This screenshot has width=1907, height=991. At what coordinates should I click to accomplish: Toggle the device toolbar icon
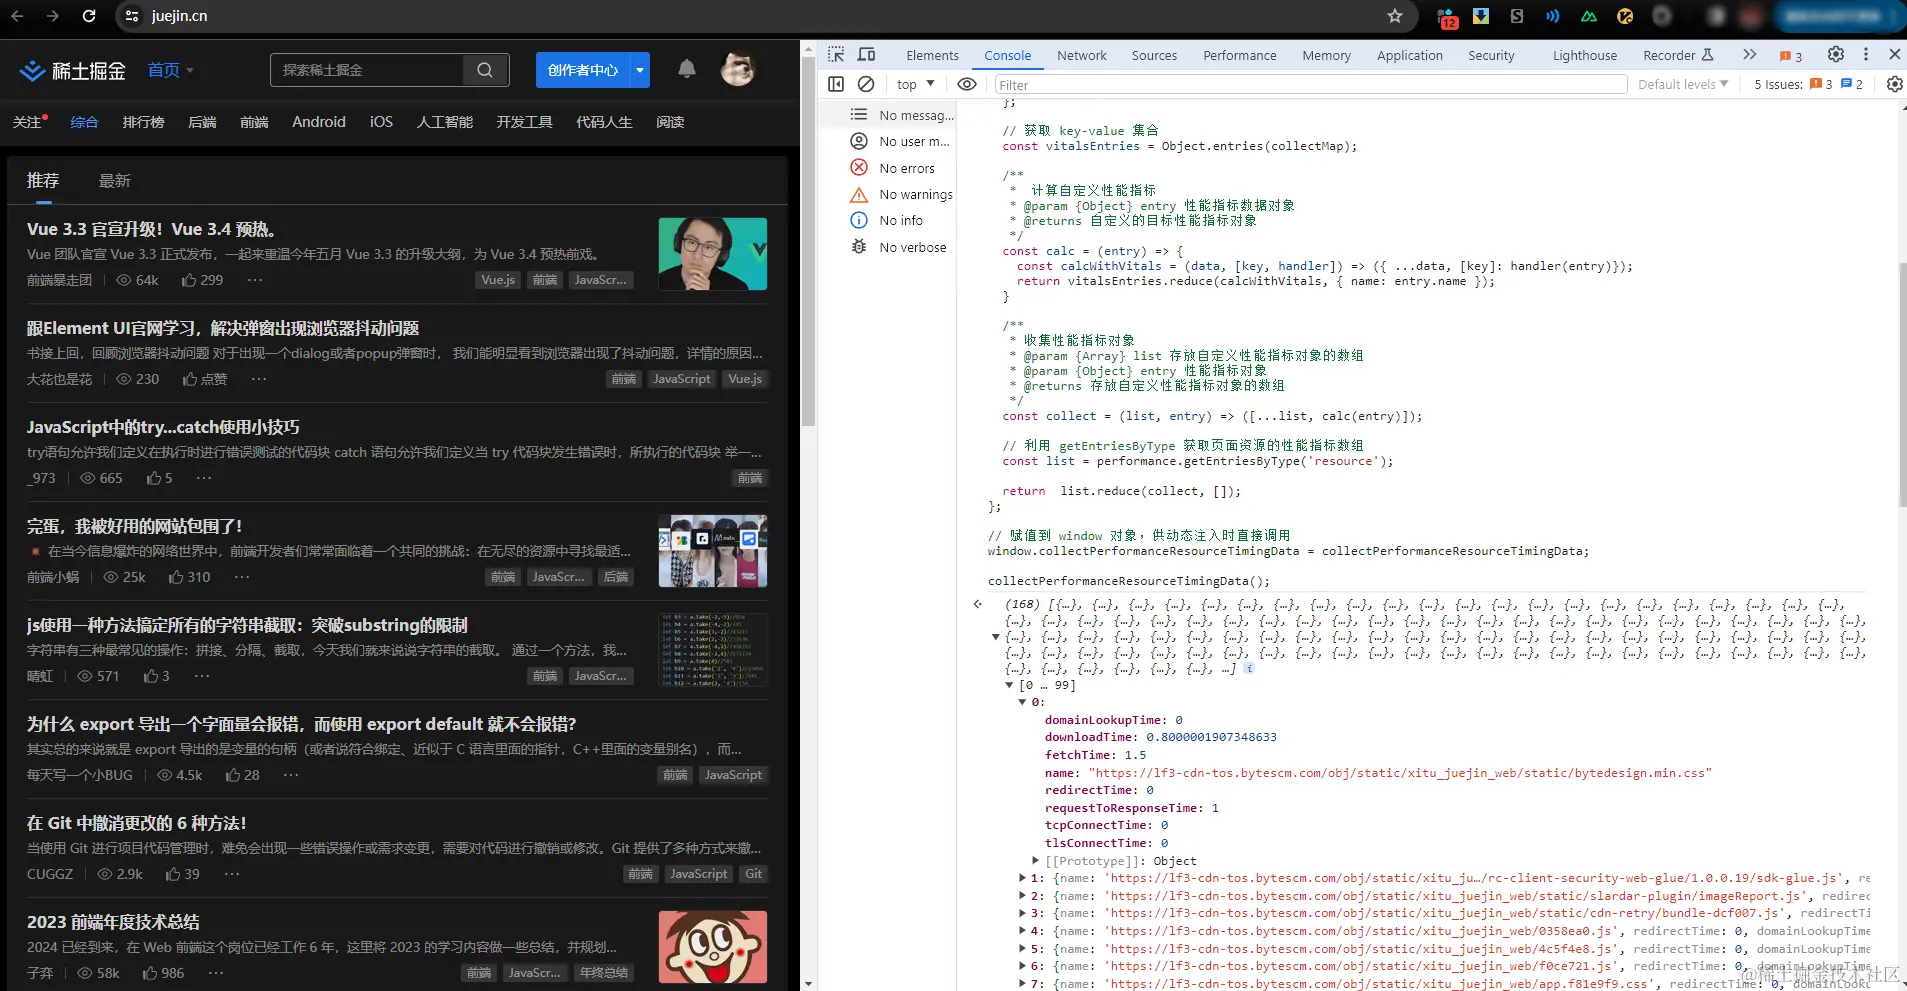pyautogui.click(x=867, y=55)
